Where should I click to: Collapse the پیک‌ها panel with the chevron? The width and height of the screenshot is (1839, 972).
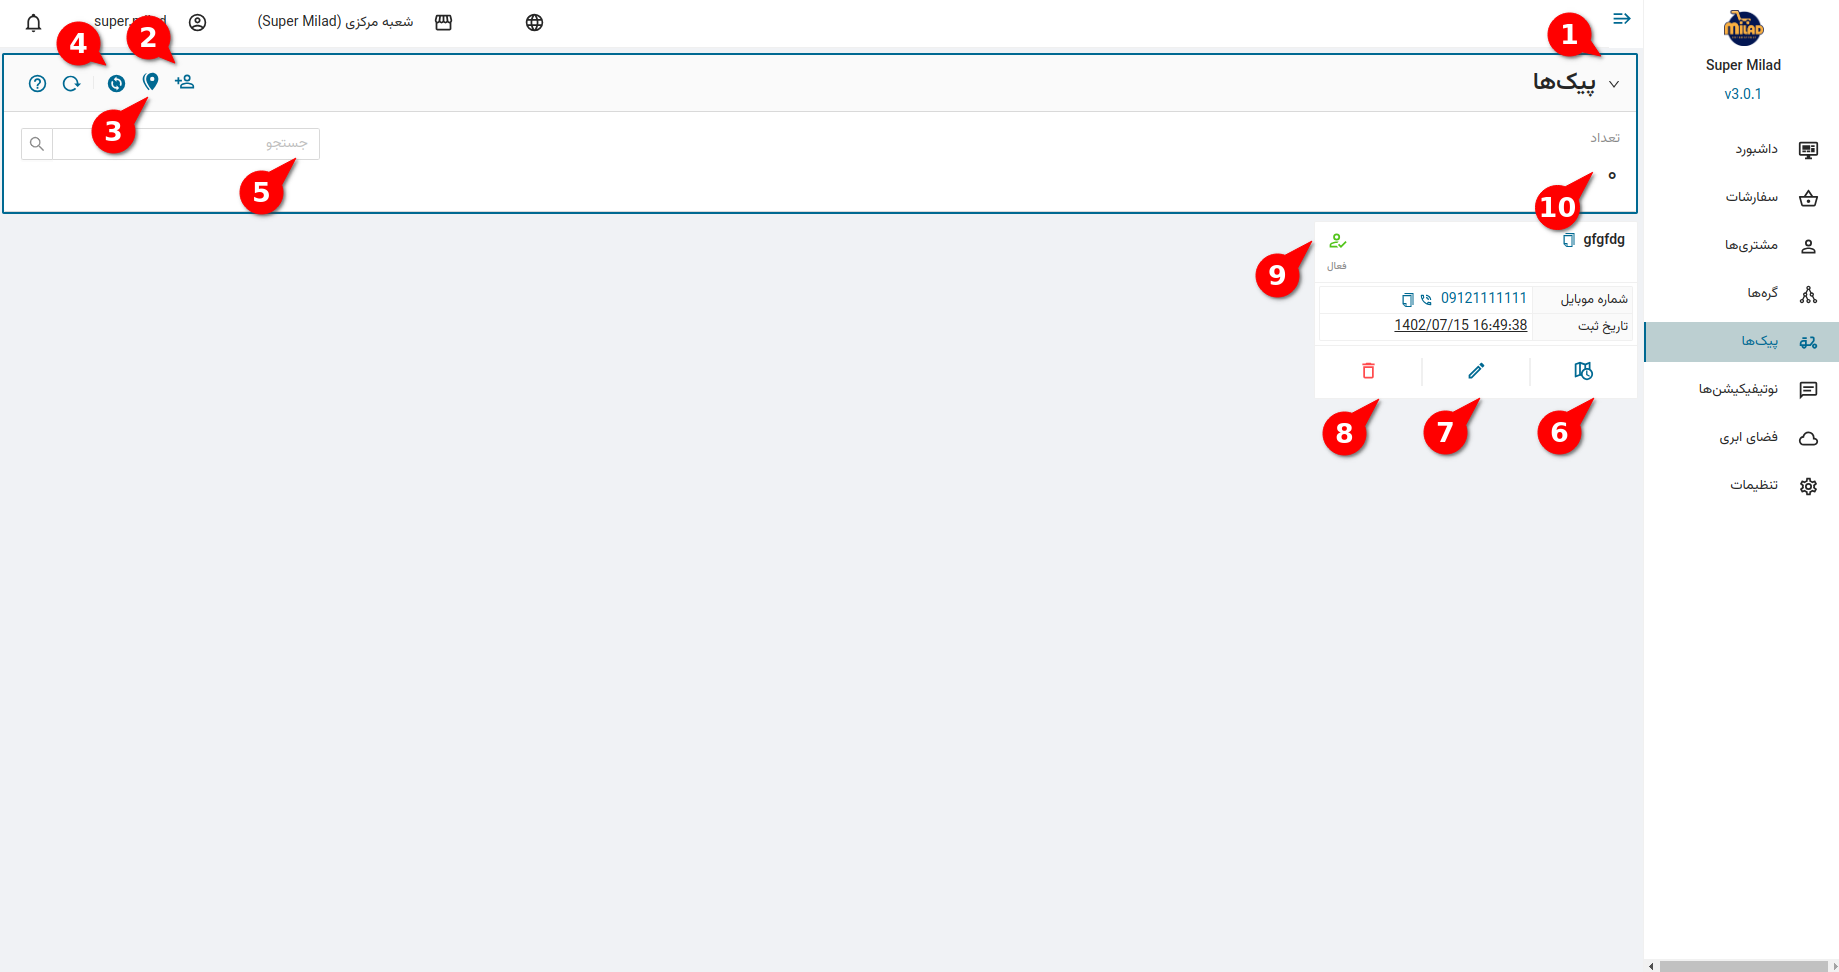pos(1613,84)
